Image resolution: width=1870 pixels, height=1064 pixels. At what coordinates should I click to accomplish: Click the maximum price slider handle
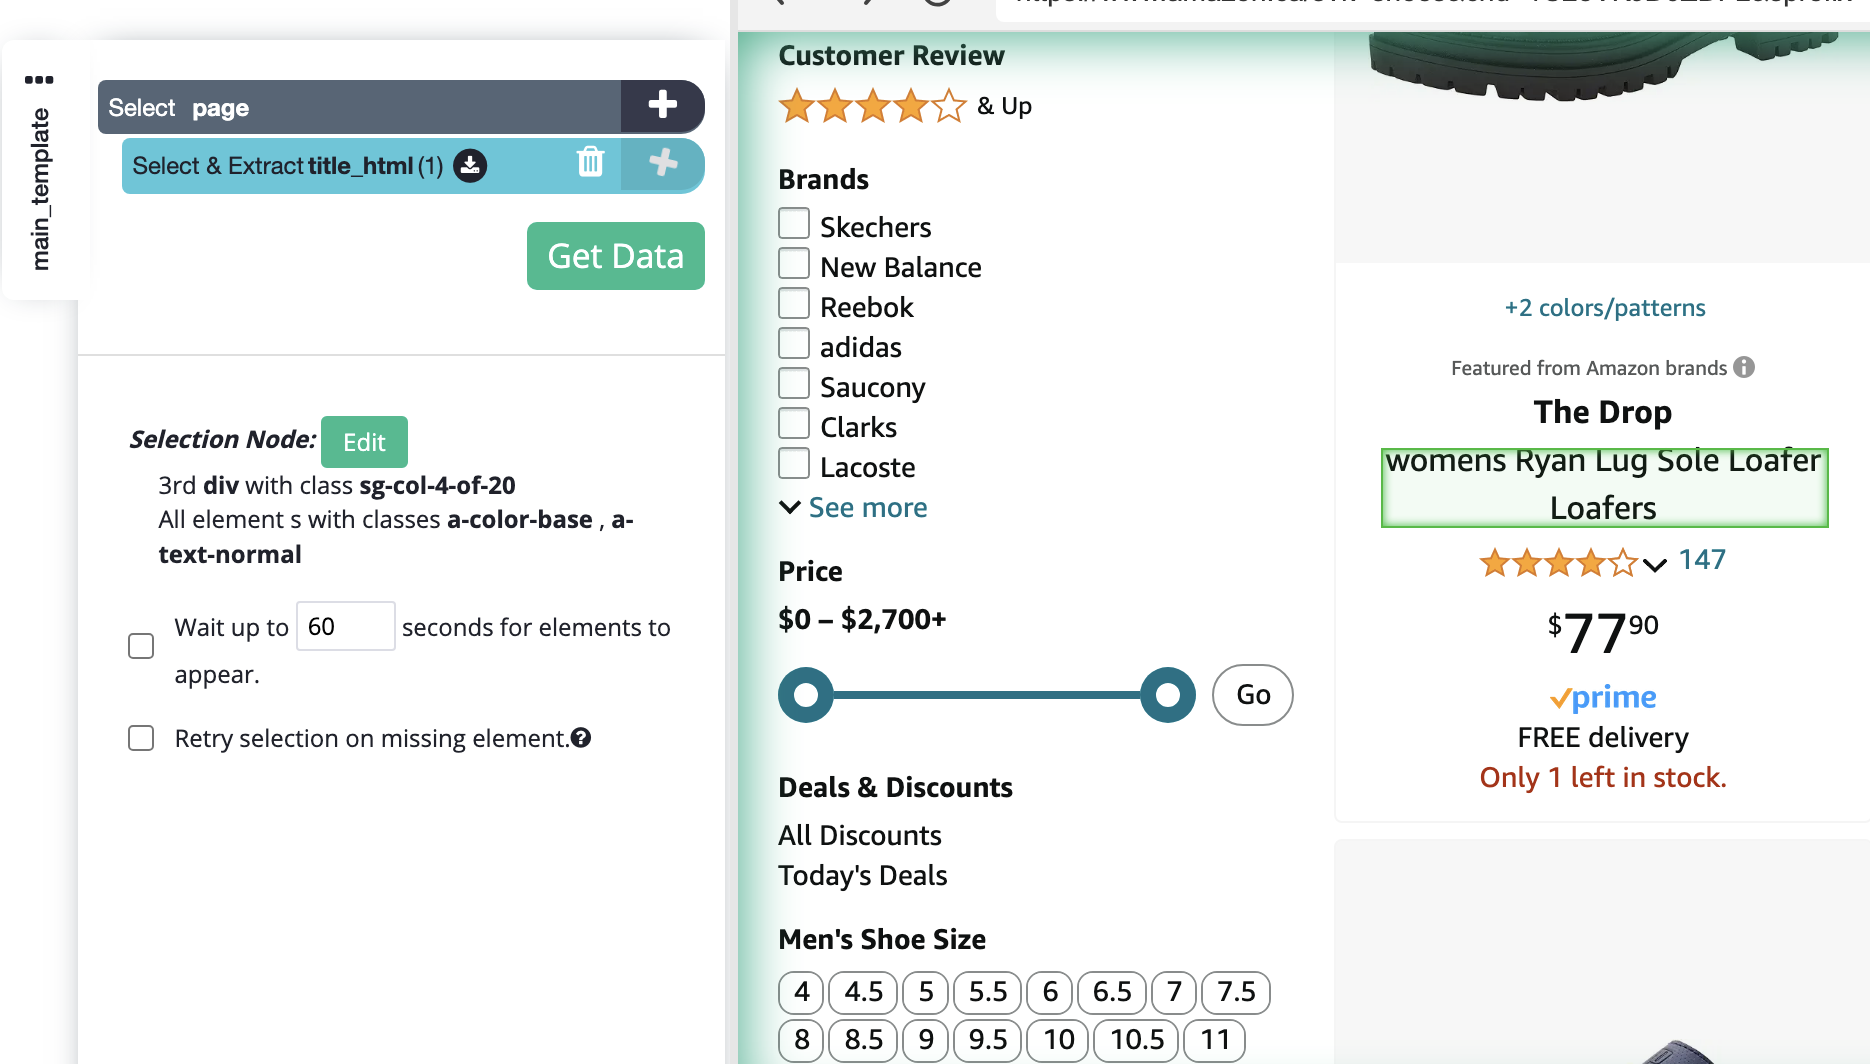click(x=1168, y=695)
